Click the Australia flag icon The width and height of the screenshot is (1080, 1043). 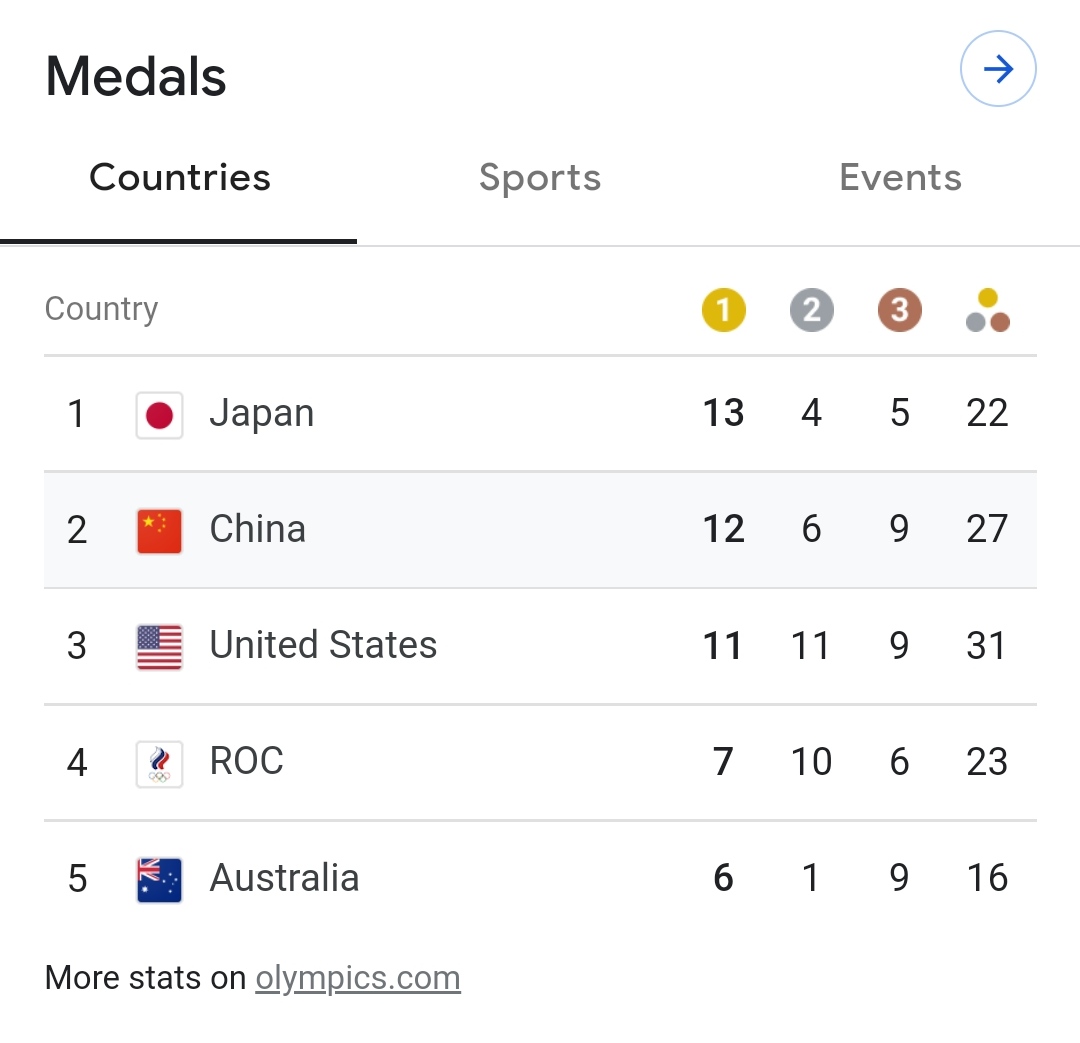click(x=159, y=880)
